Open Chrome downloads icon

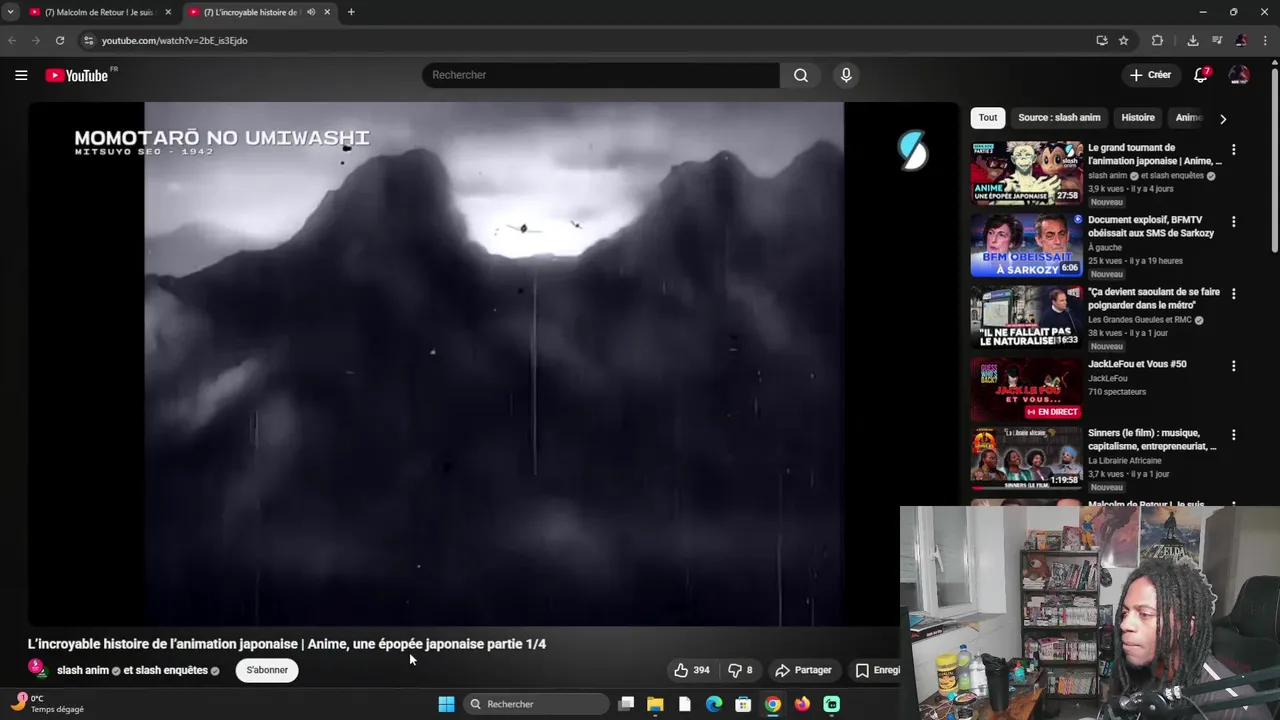coord(1193,40)
